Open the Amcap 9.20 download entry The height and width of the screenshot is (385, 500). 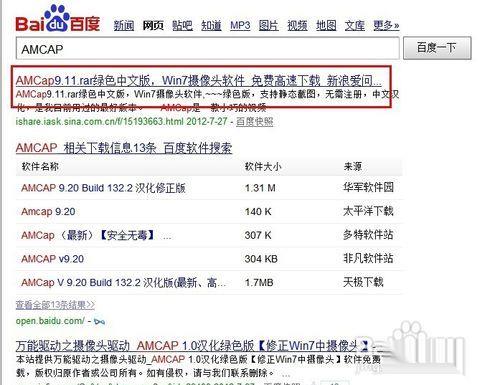(48, 212)
